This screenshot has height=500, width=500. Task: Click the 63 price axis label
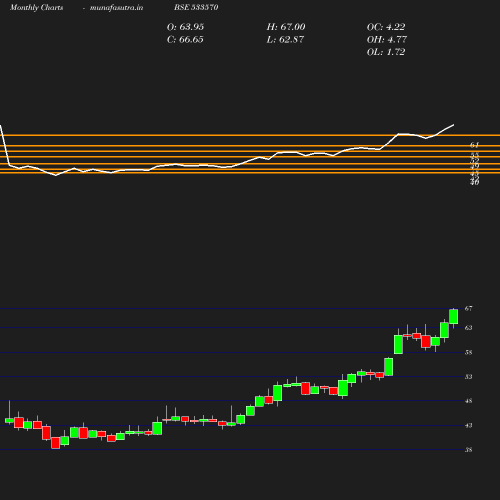tap(468, 328)
